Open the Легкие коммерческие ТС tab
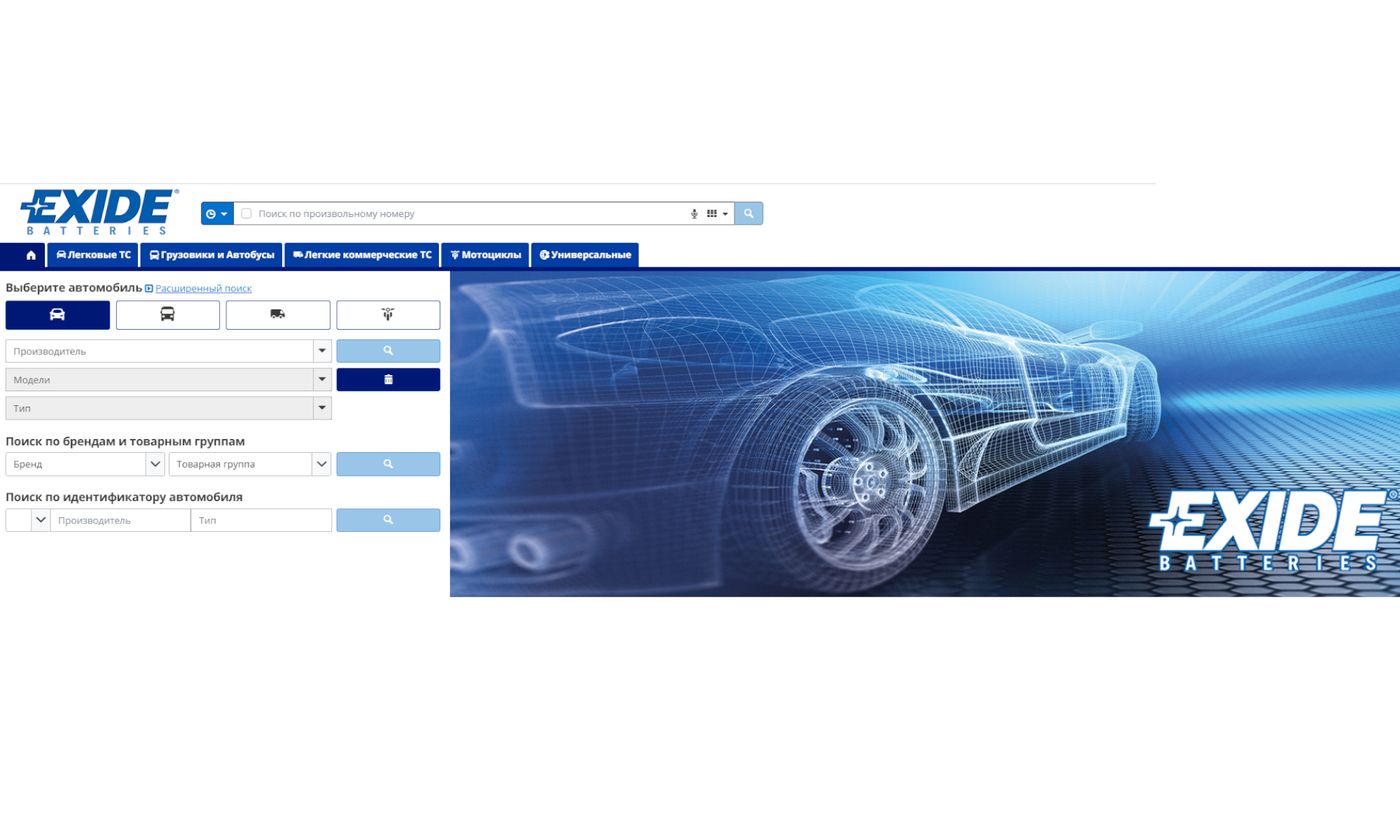 click(362, 255)
